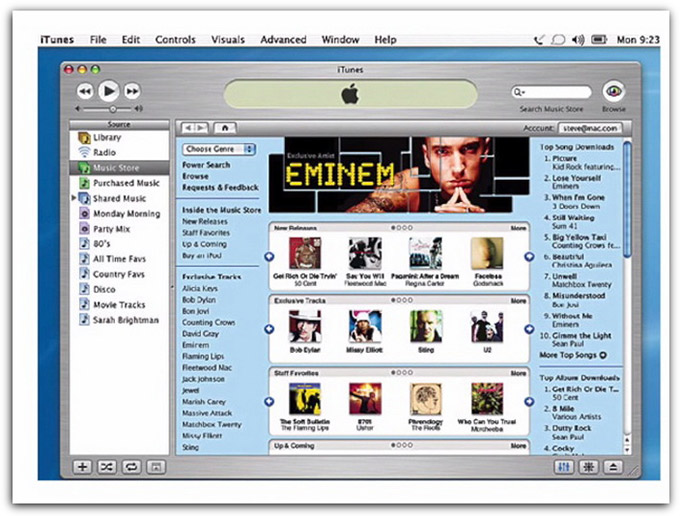Toggle the repeat button
This screenshot has height=516, width=680.
coord(131,467)
